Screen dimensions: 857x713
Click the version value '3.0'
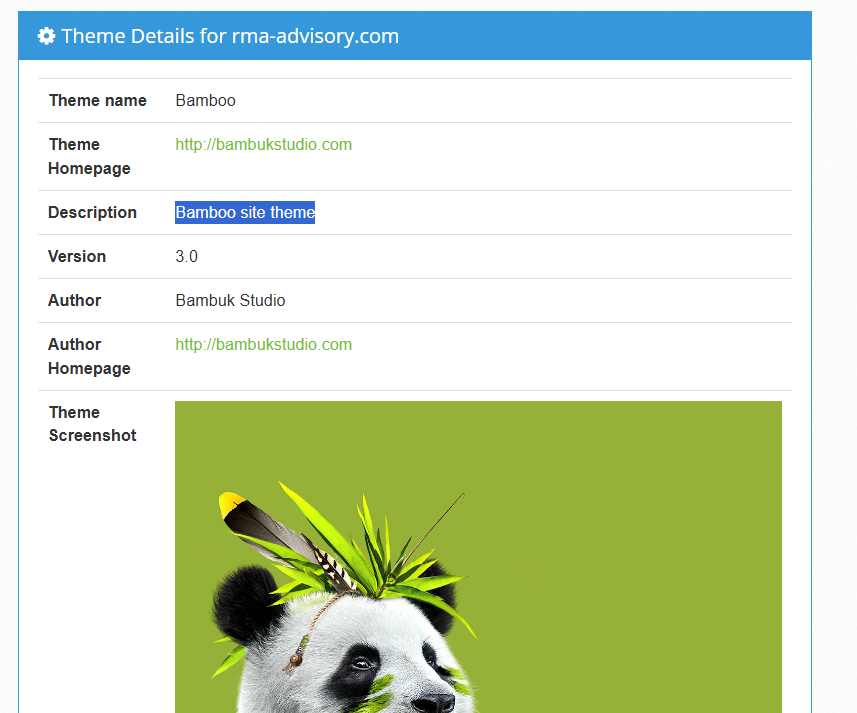[186, 257]
